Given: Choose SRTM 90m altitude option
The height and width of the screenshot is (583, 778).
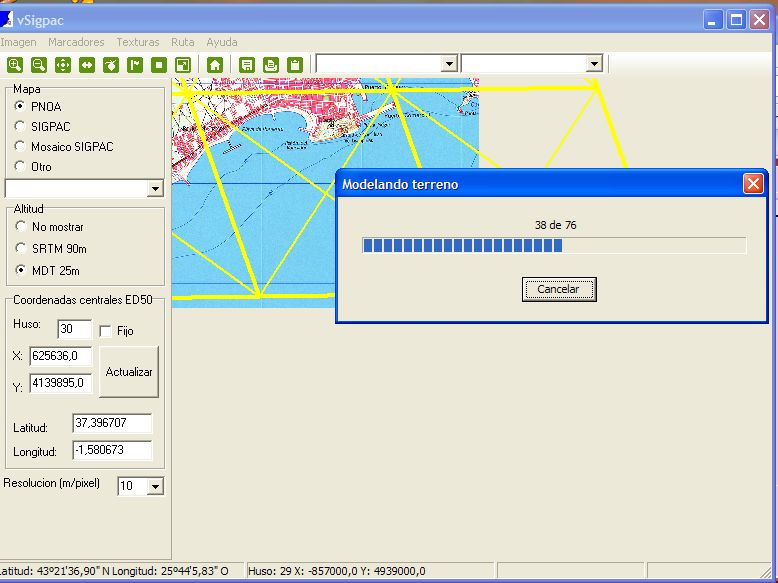Looking at the screenshot, I should (x=20, y=248).
